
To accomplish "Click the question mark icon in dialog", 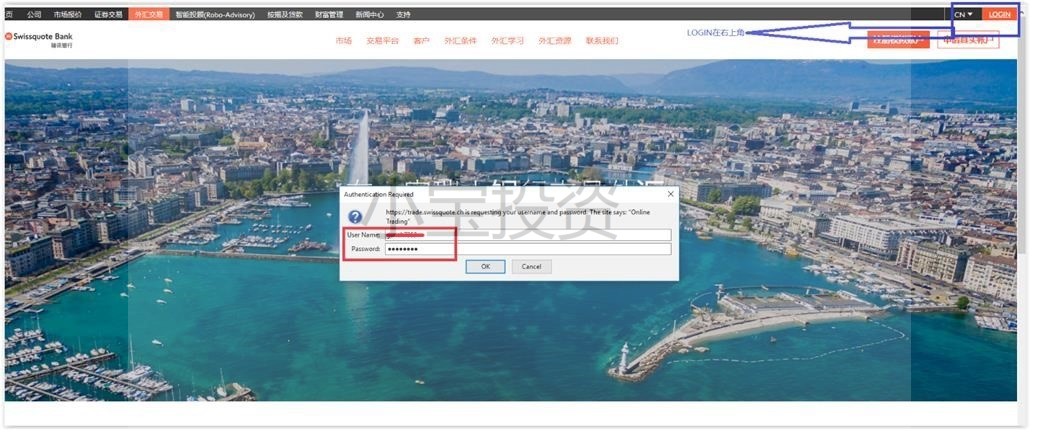I will (x=354, y=216).
